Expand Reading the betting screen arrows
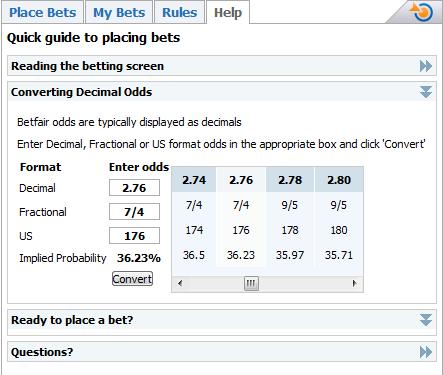The width and height of the screenshot is (443, 375). (x=426, y=66)
